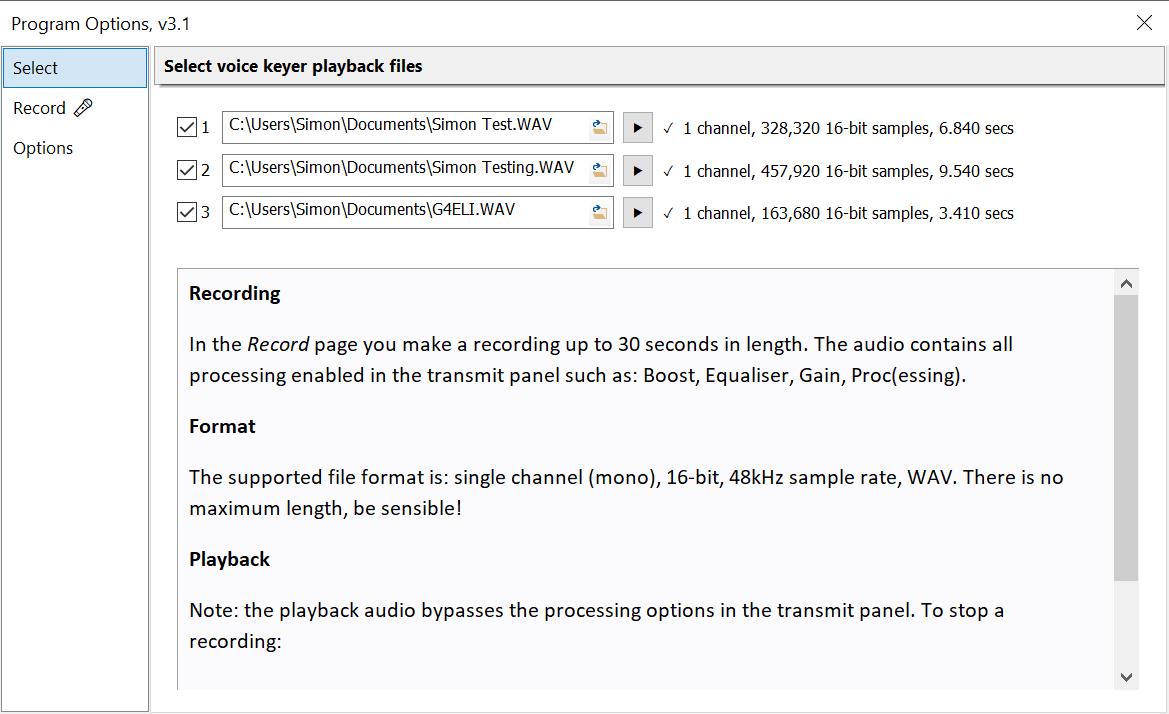Toggle checkbox for playback file 3
Viewport: 1169px width, 714px height.
tap(186, 213)
